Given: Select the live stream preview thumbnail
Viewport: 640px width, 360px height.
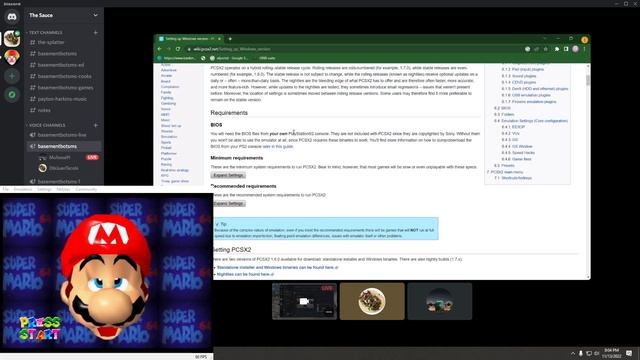Looking at the screenshot, I should (x=304, y=301).
